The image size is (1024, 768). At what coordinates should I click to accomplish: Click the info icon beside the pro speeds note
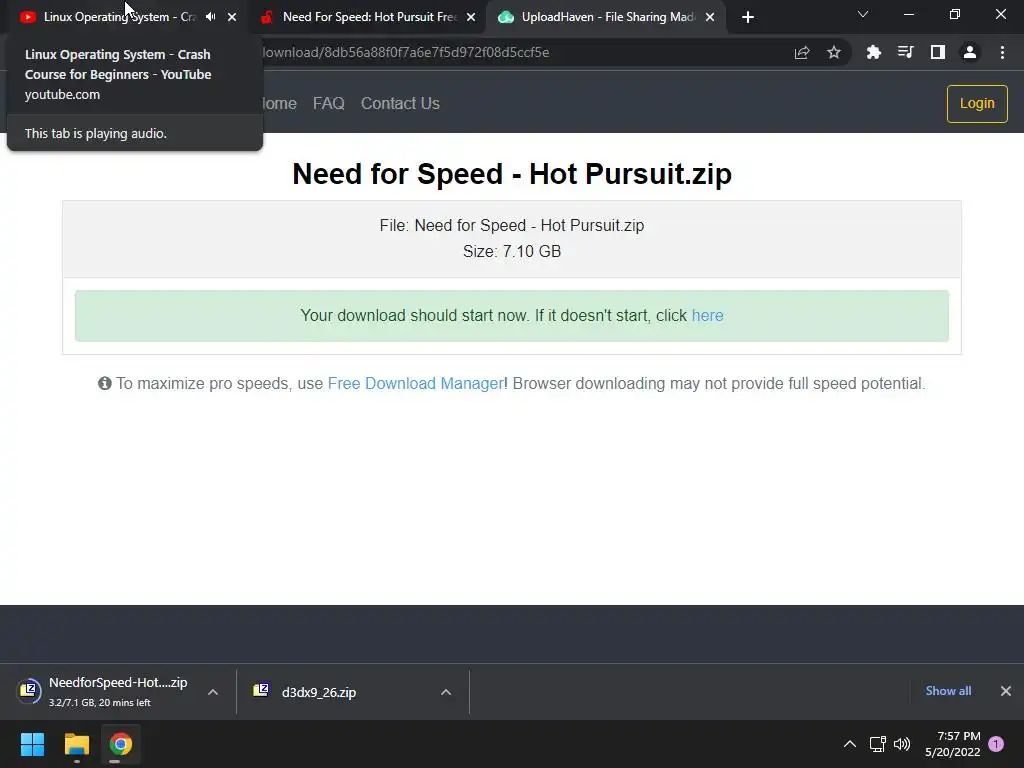(x=104, y=383)
